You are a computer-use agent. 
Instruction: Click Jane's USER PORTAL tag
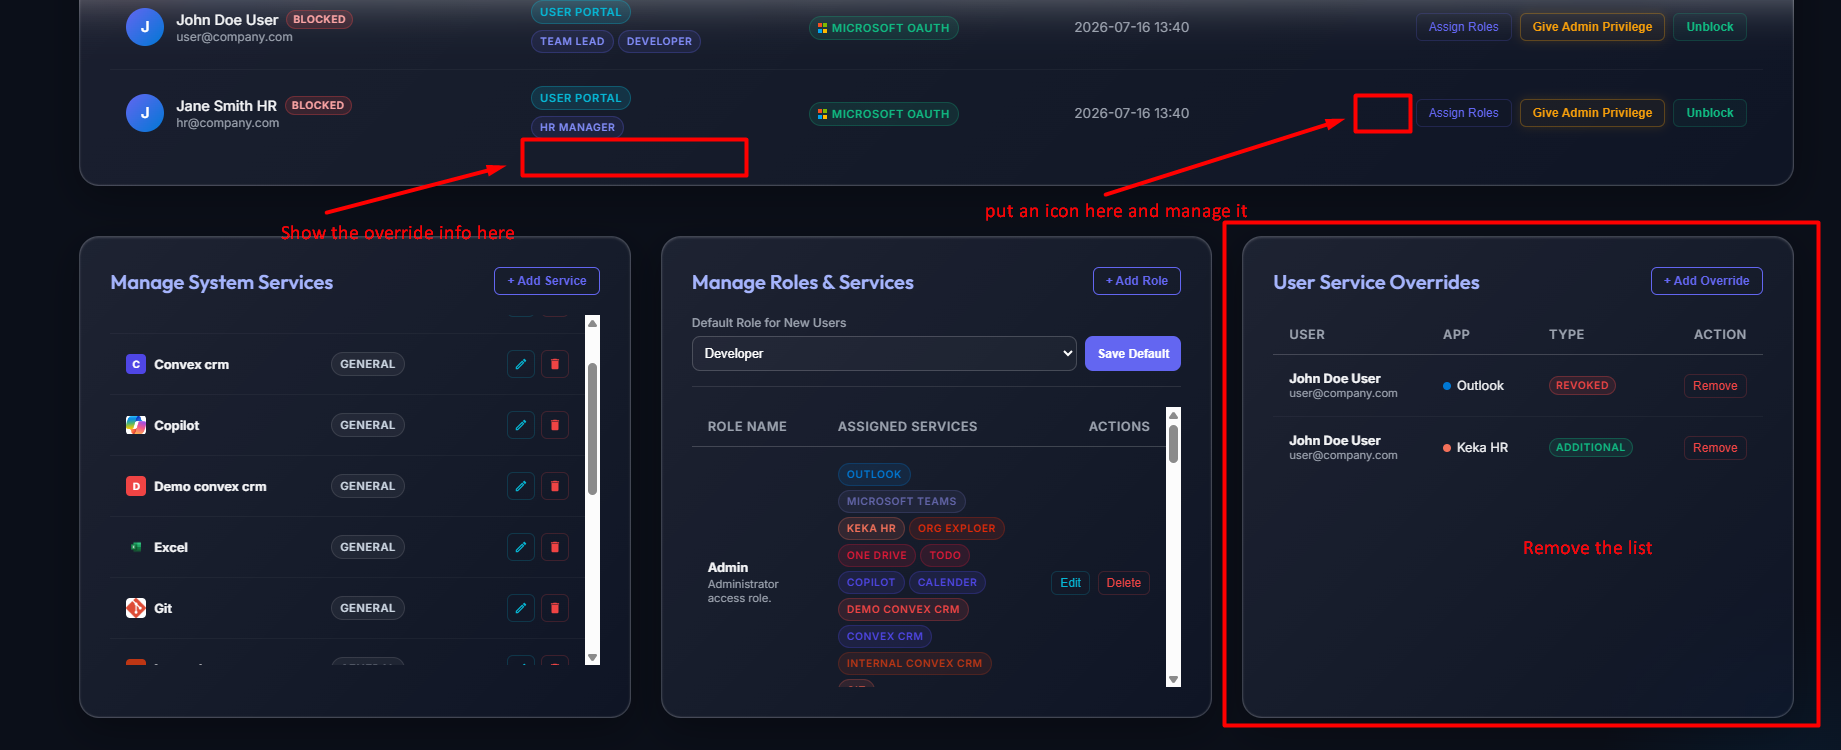[x=581, y=98]
